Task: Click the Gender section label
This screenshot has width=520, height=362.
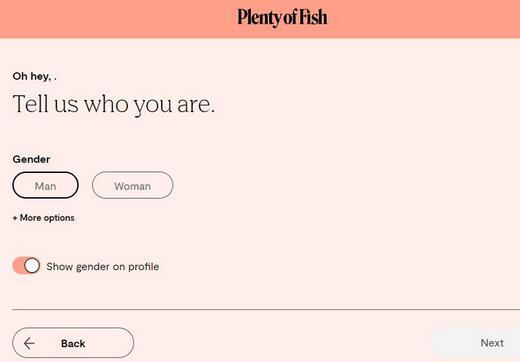Action: [x=31, y=159]
